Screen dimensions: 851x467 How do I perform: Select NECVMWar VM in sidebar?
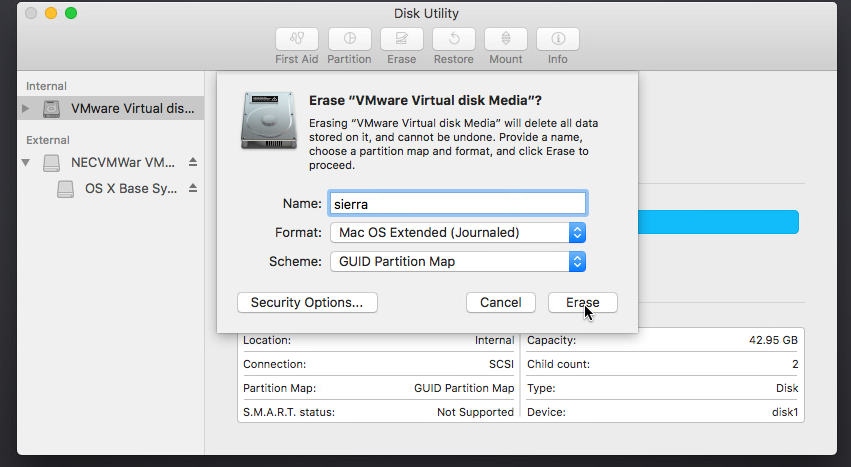coord(111,162)
